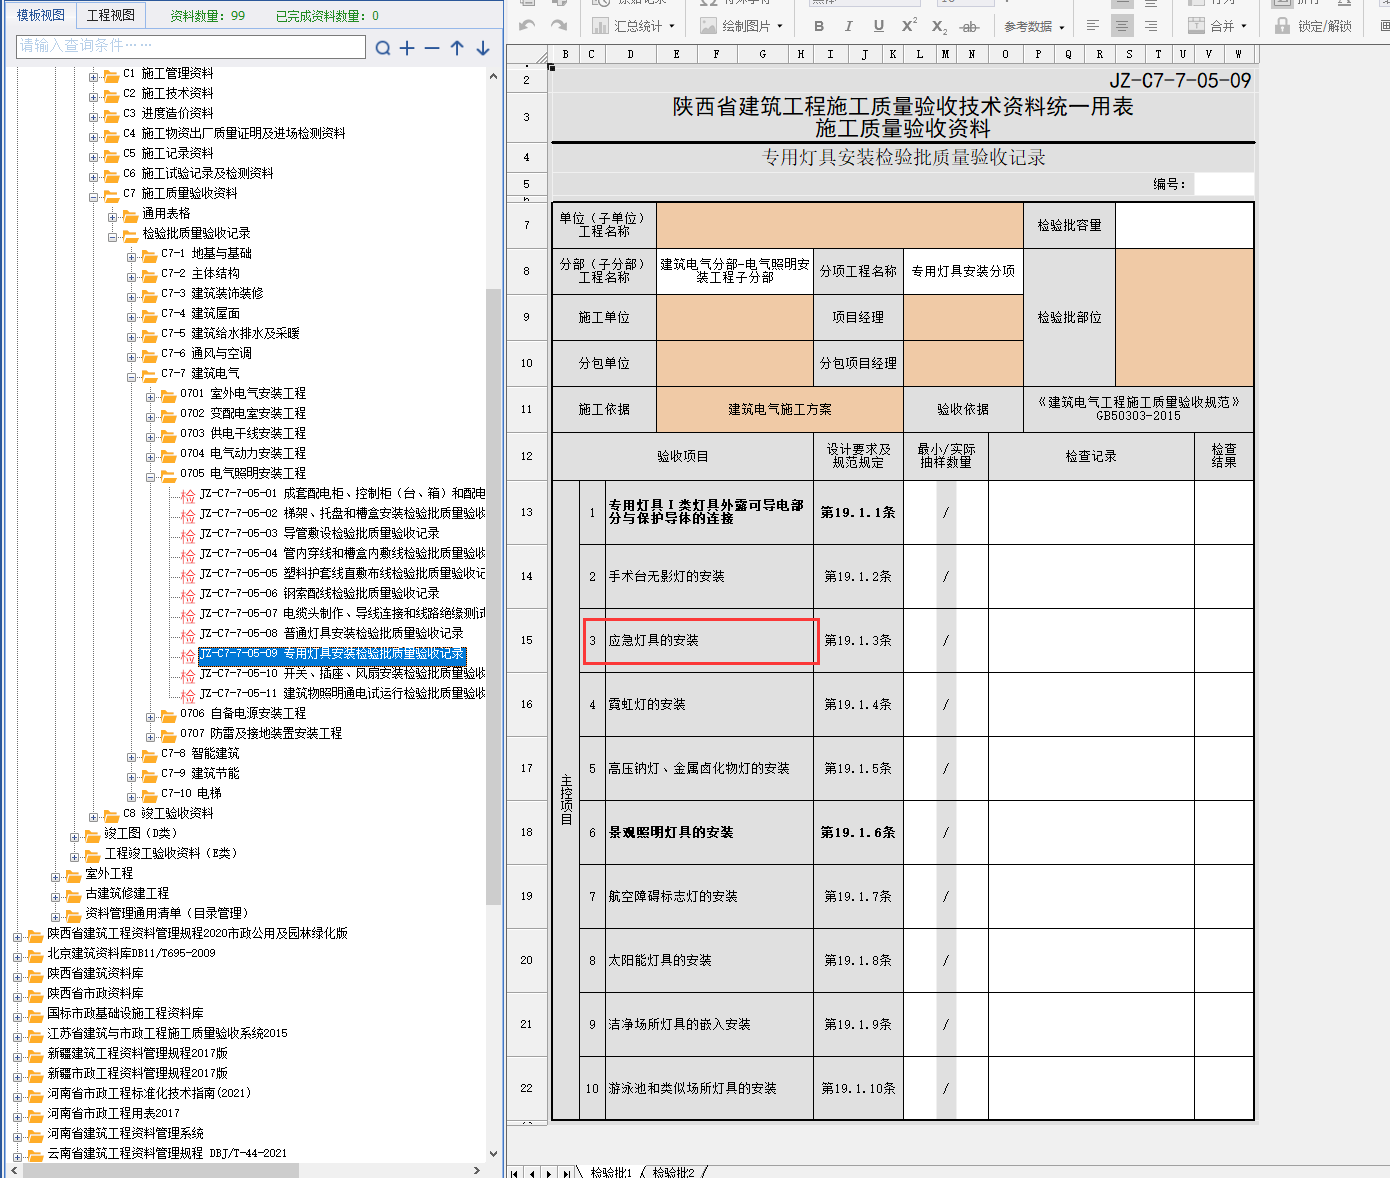Click the up arrow icon beside search box
The width and height of the screenshot is (1390, 1178).
[x=457, y=48]
